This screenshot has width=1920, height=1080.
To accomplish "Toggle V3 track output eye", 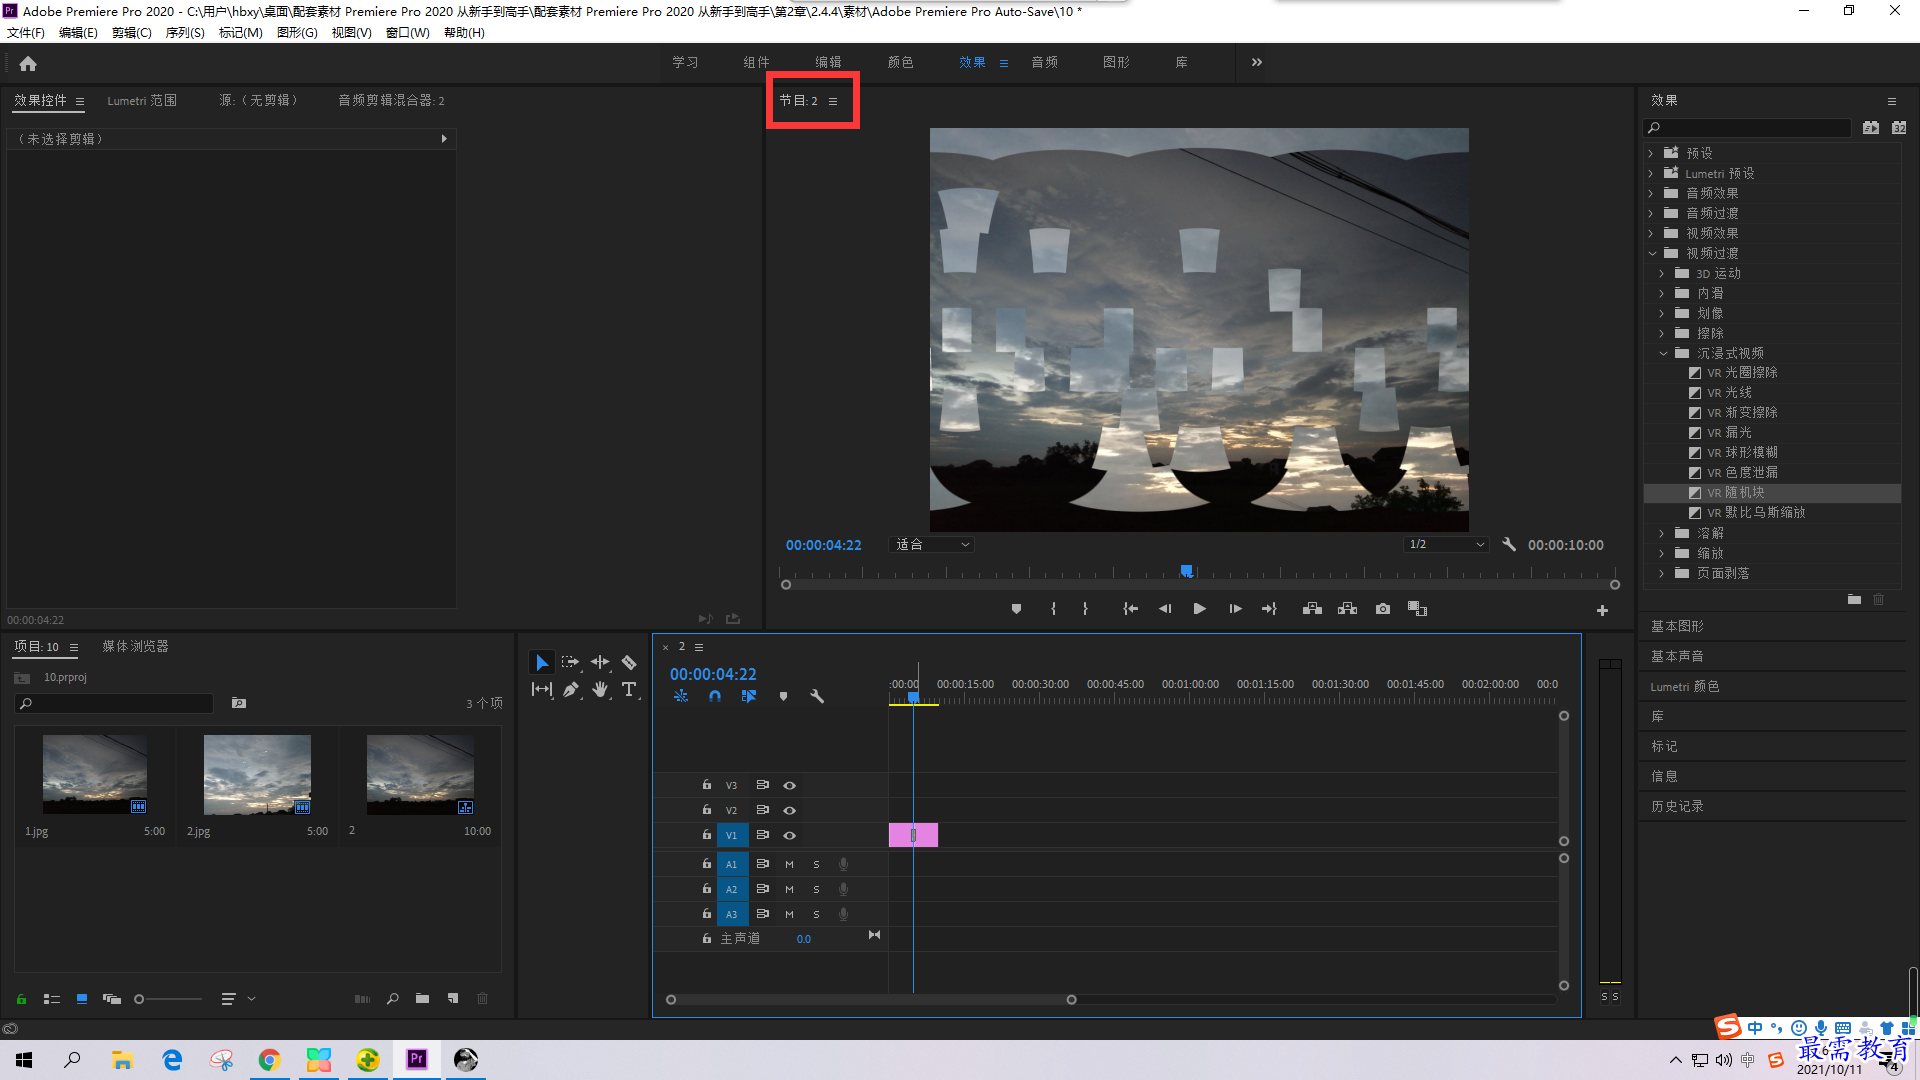I will [x=789, y=785].
